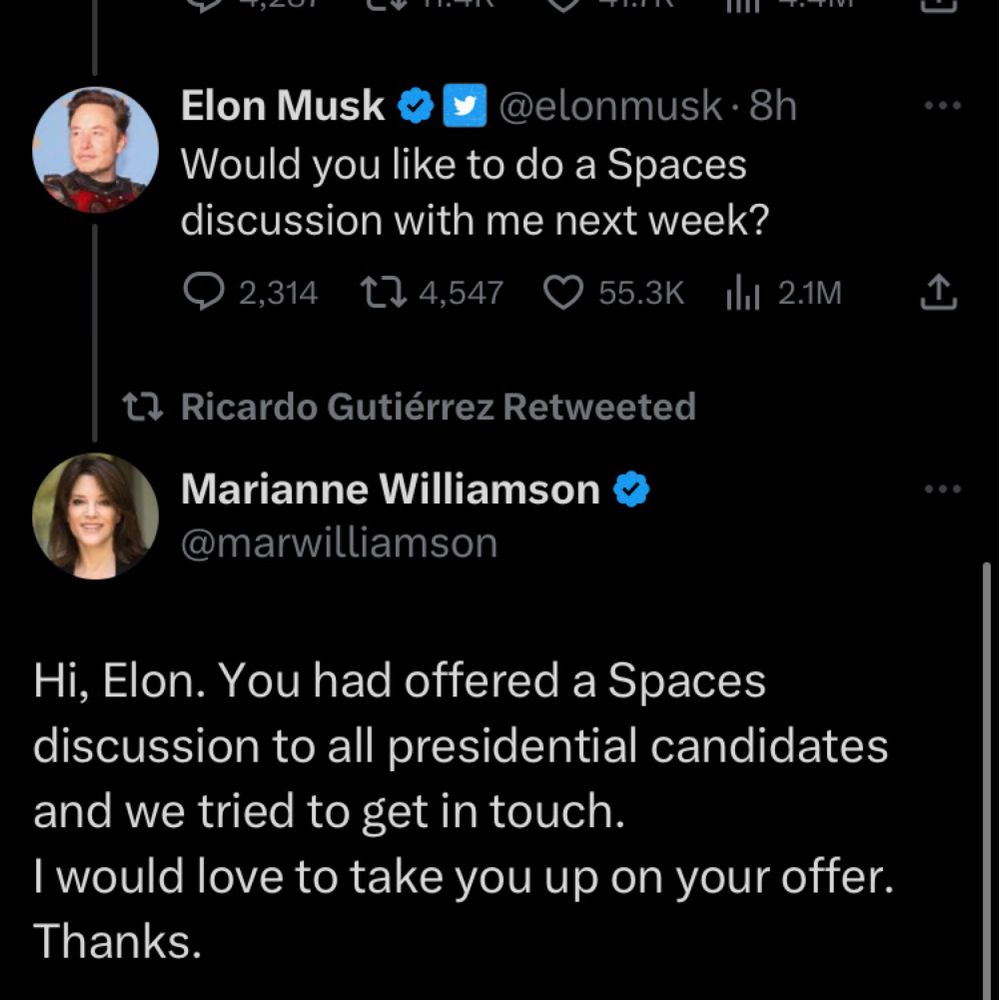The image size is (999, 1000).
Task: Open more options on Marianne Williamson's tweet
Action: (942, 490)
